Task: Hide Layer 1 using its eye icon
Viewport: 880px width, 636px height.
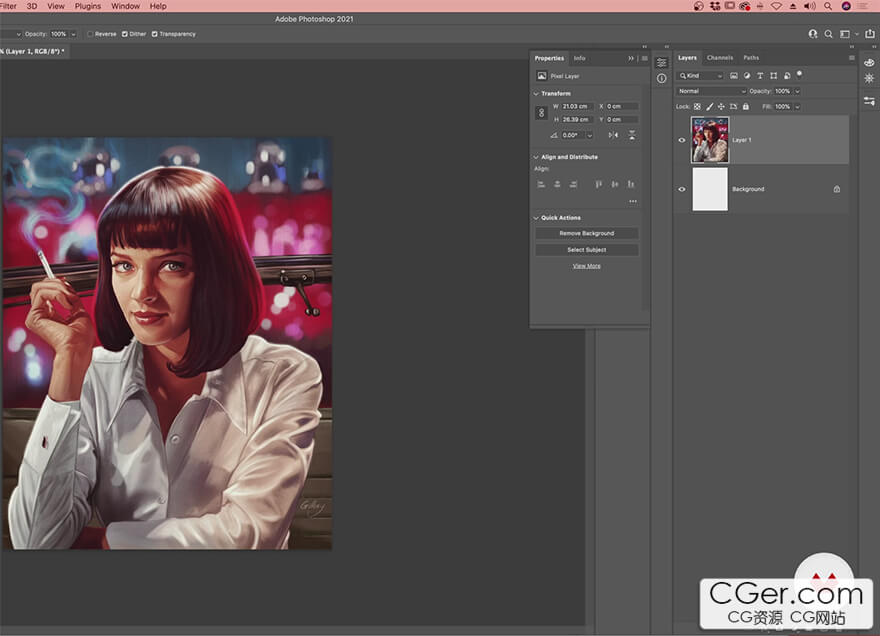Action: [x=682, y=140]
